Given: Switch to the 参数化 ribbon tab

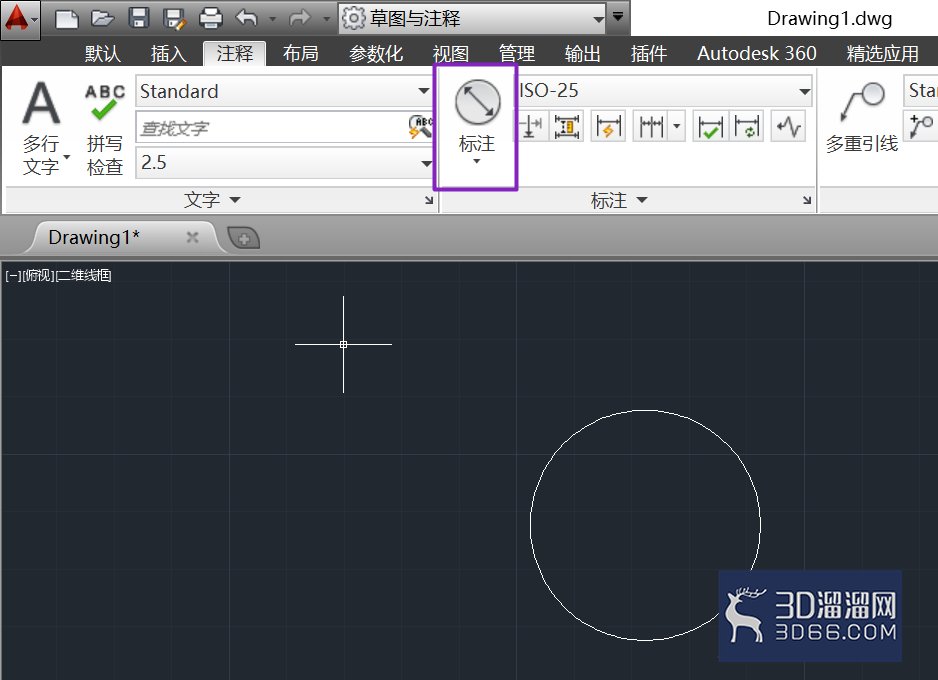Looking at the screenshot, I should coord(376,54).
